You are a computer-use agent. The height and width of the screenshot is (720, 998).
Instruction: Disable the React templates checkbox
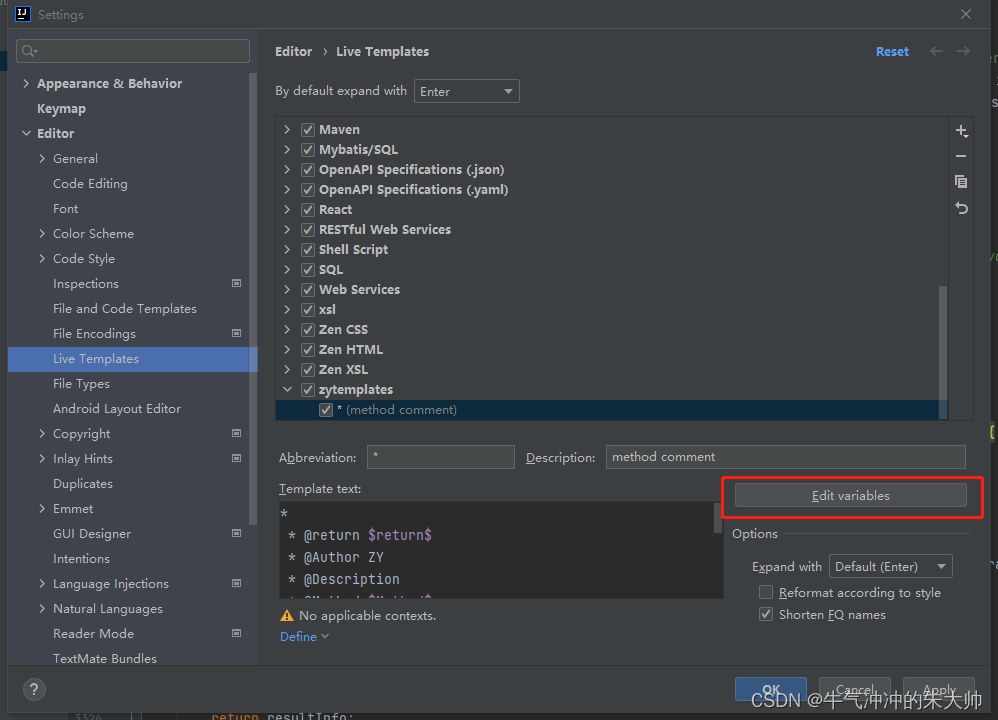click(308, 209)
